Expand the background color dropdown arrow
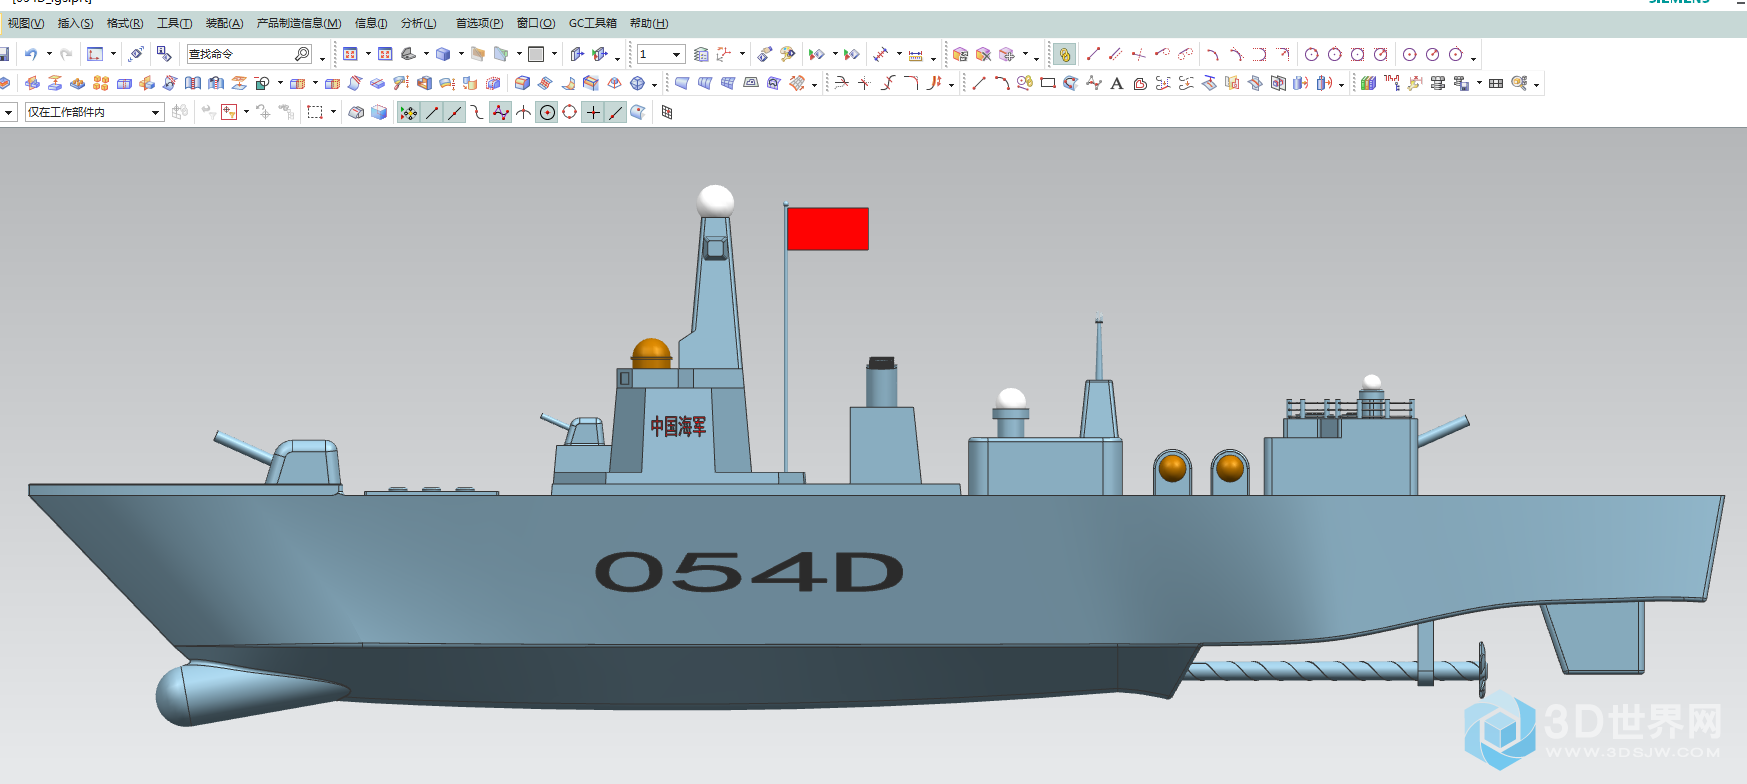 554,54
